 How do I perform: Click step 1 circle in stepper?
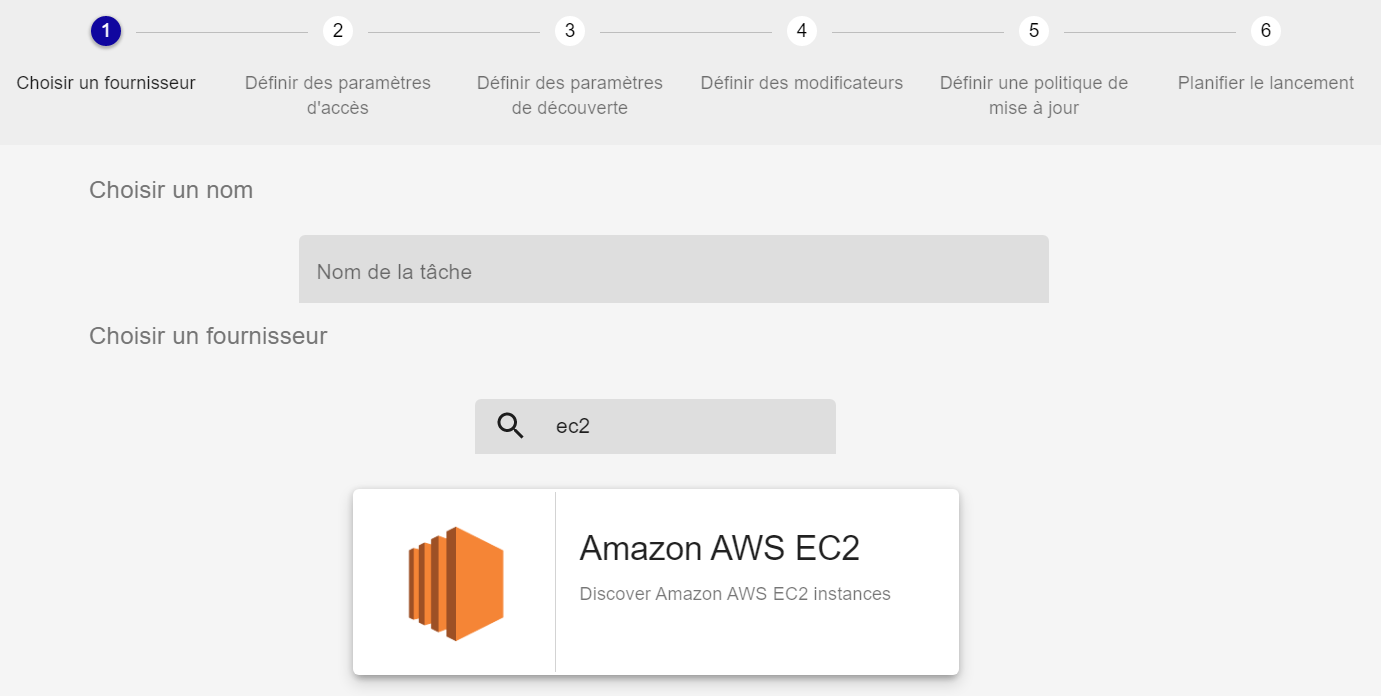[x=106, y=31]
